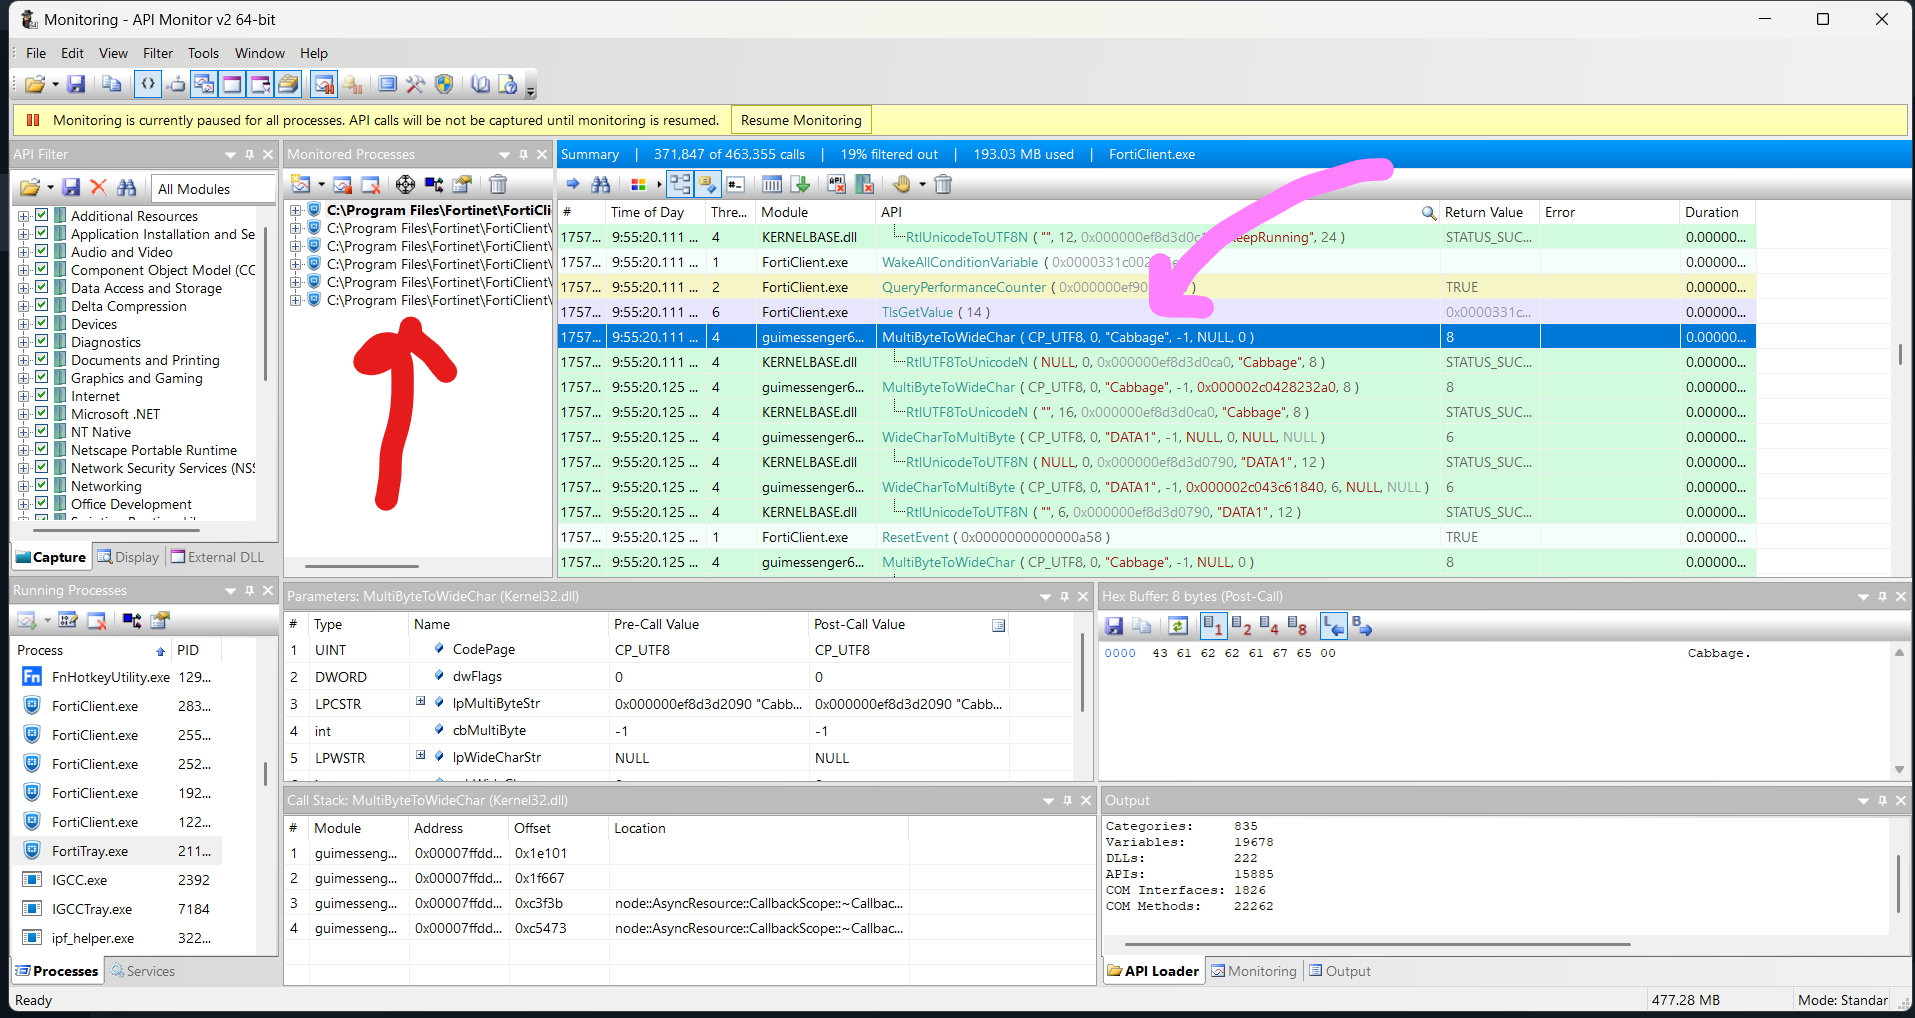1915x1018 pixels.
Task: Expand the Graphics and Gaming tree node
Action: click(x=23, y=378)
